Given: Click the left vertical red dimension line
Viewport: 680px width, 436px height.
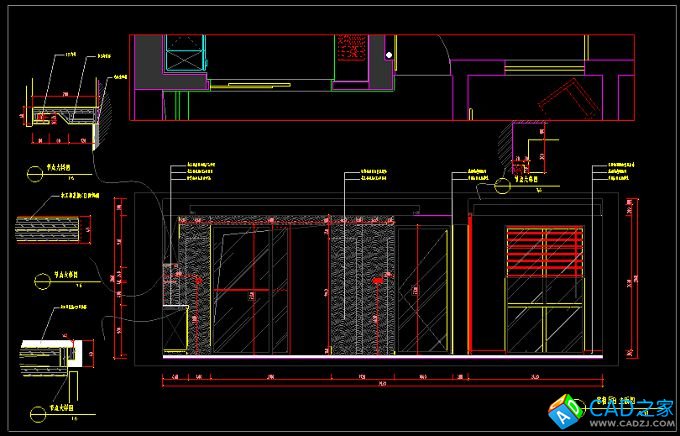Looking at the screenshot, I should click(x=119, y=280).
